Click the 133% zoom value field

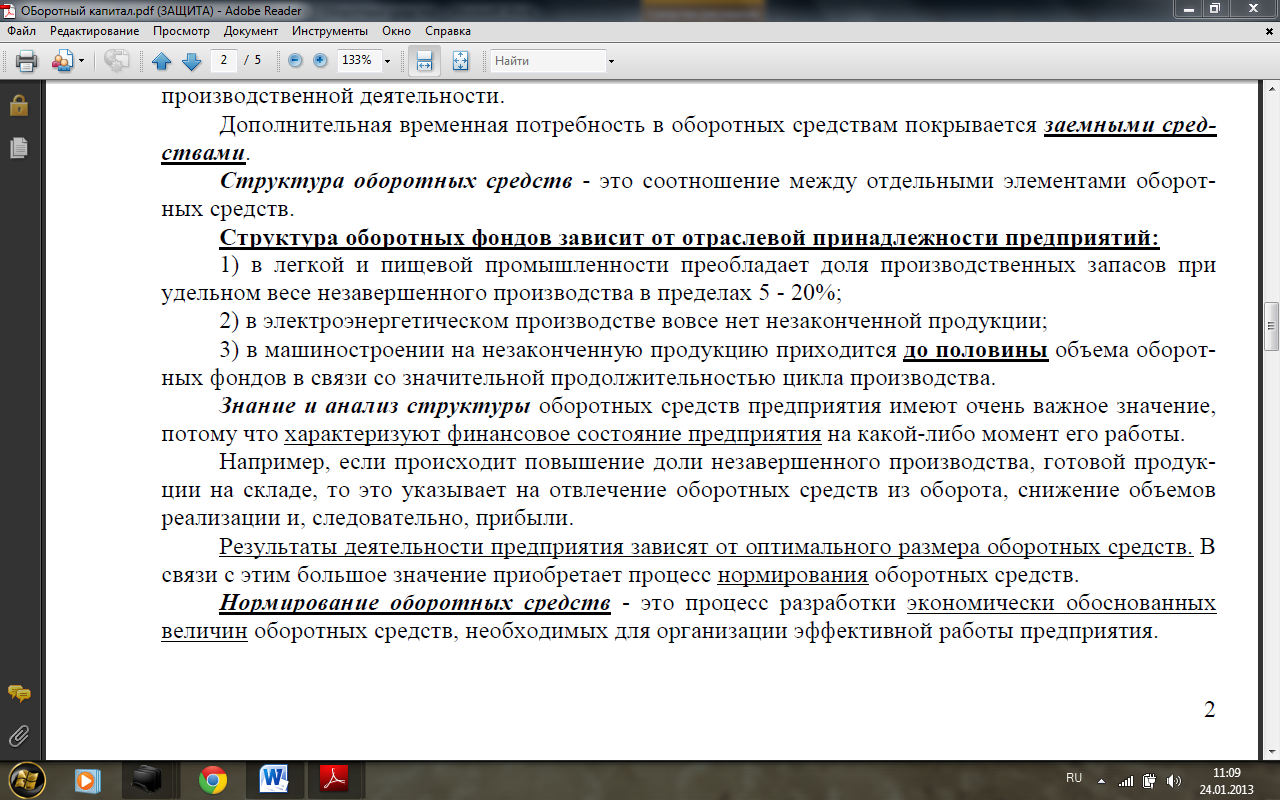358,60
